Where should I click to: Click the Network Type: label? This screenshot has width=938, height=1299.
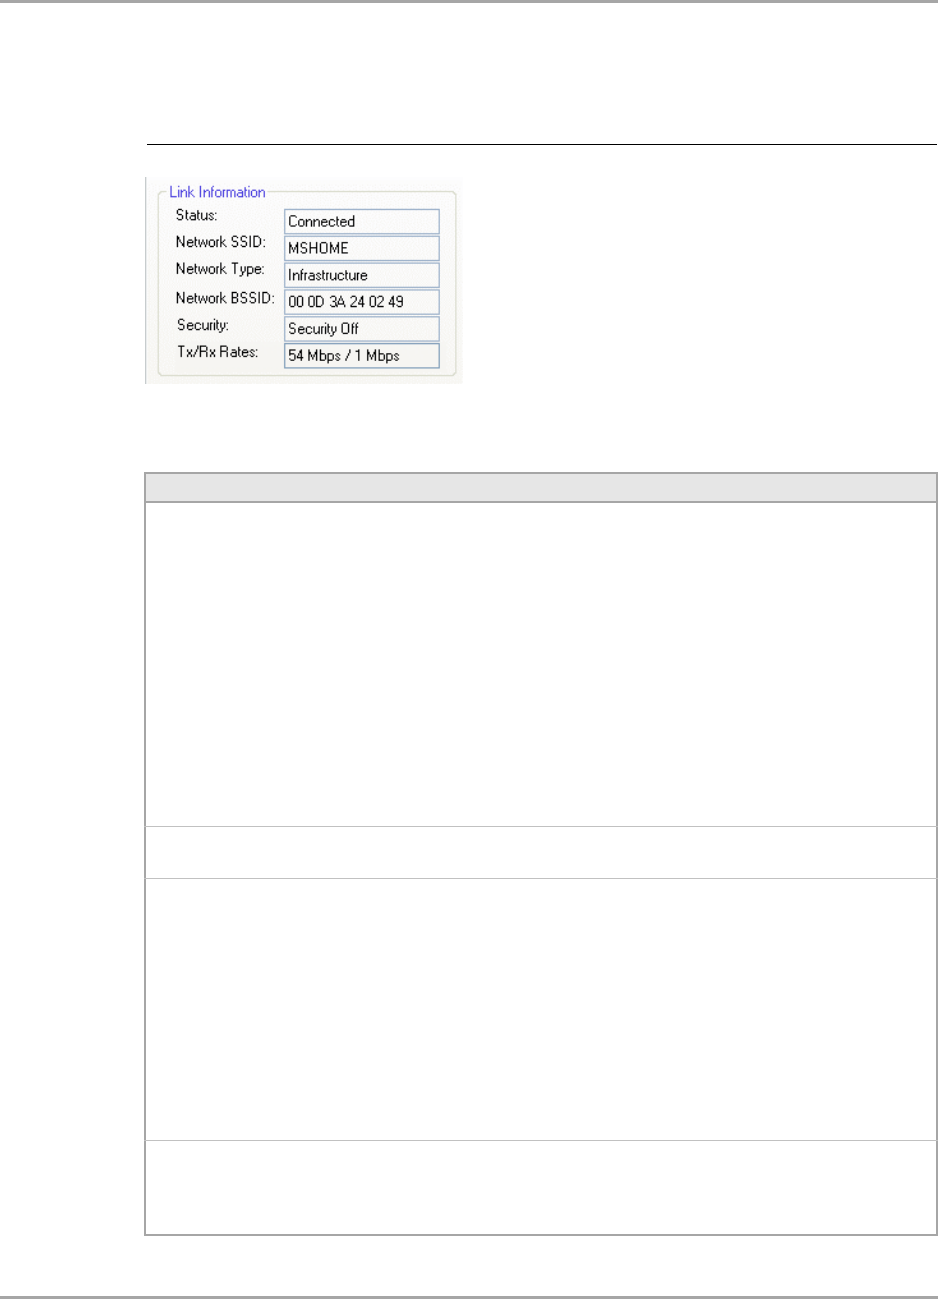point(220,269)
